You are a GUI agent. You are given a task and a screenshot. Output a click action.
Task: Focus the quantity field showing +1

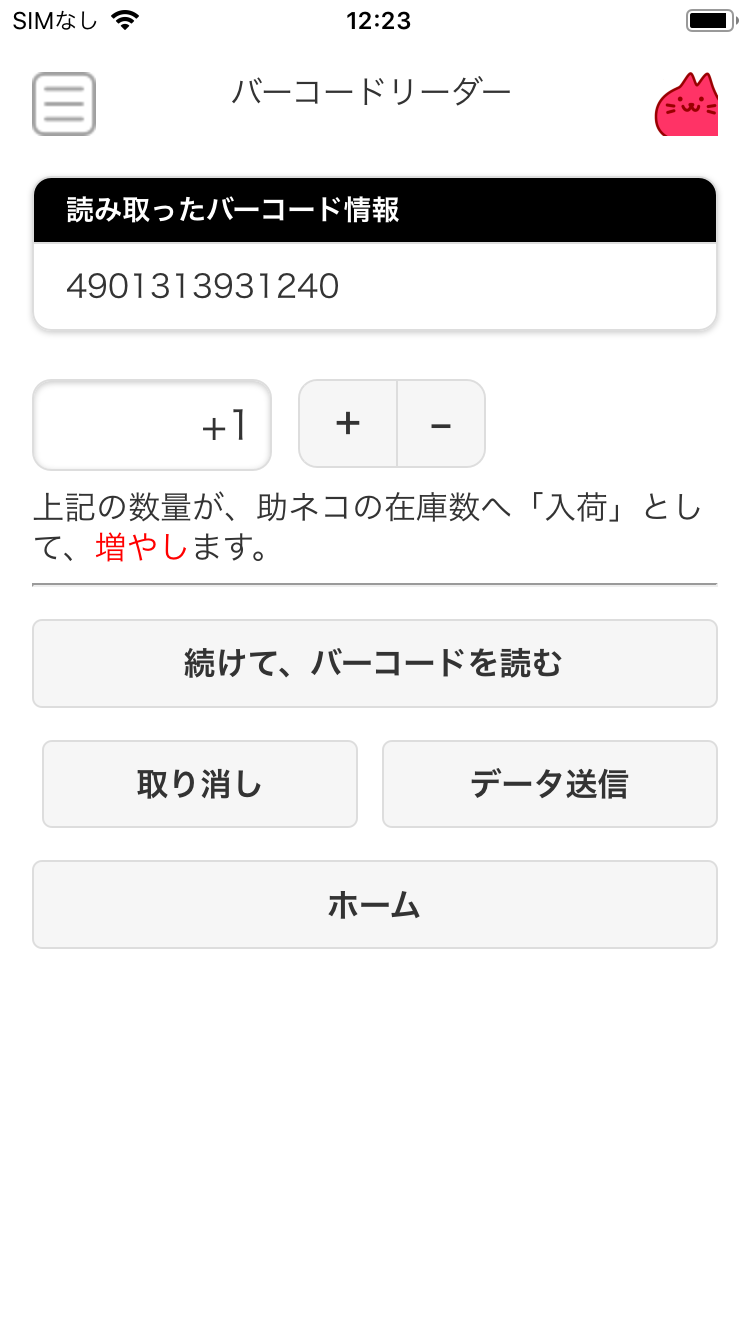pos(152,425)
